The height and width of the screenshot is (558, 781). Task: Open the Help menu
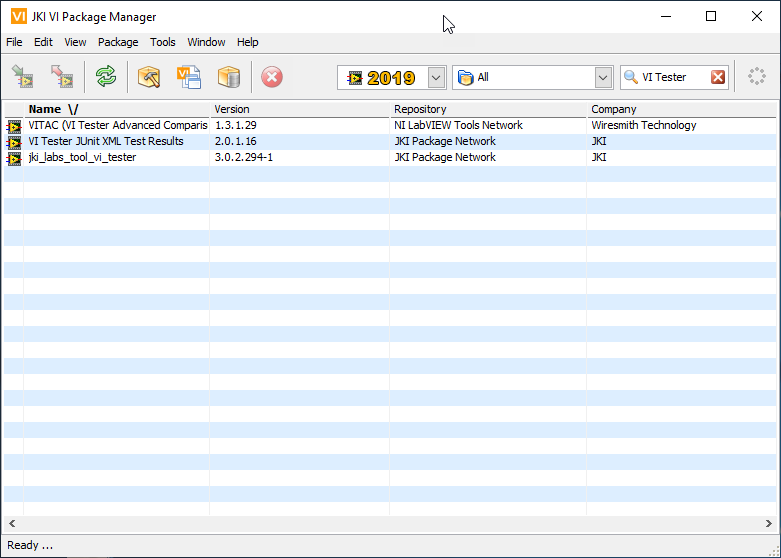point(248,42)
